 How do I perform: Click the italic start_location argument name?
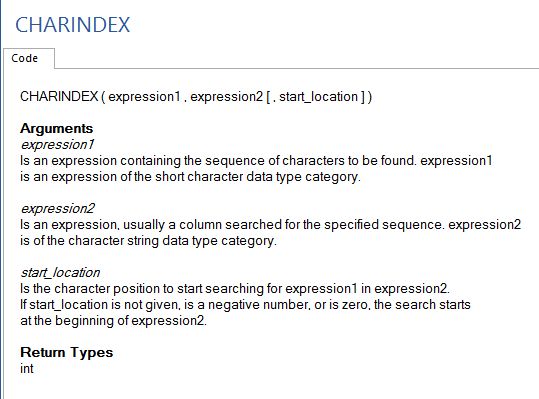click(x=60, y=272)
